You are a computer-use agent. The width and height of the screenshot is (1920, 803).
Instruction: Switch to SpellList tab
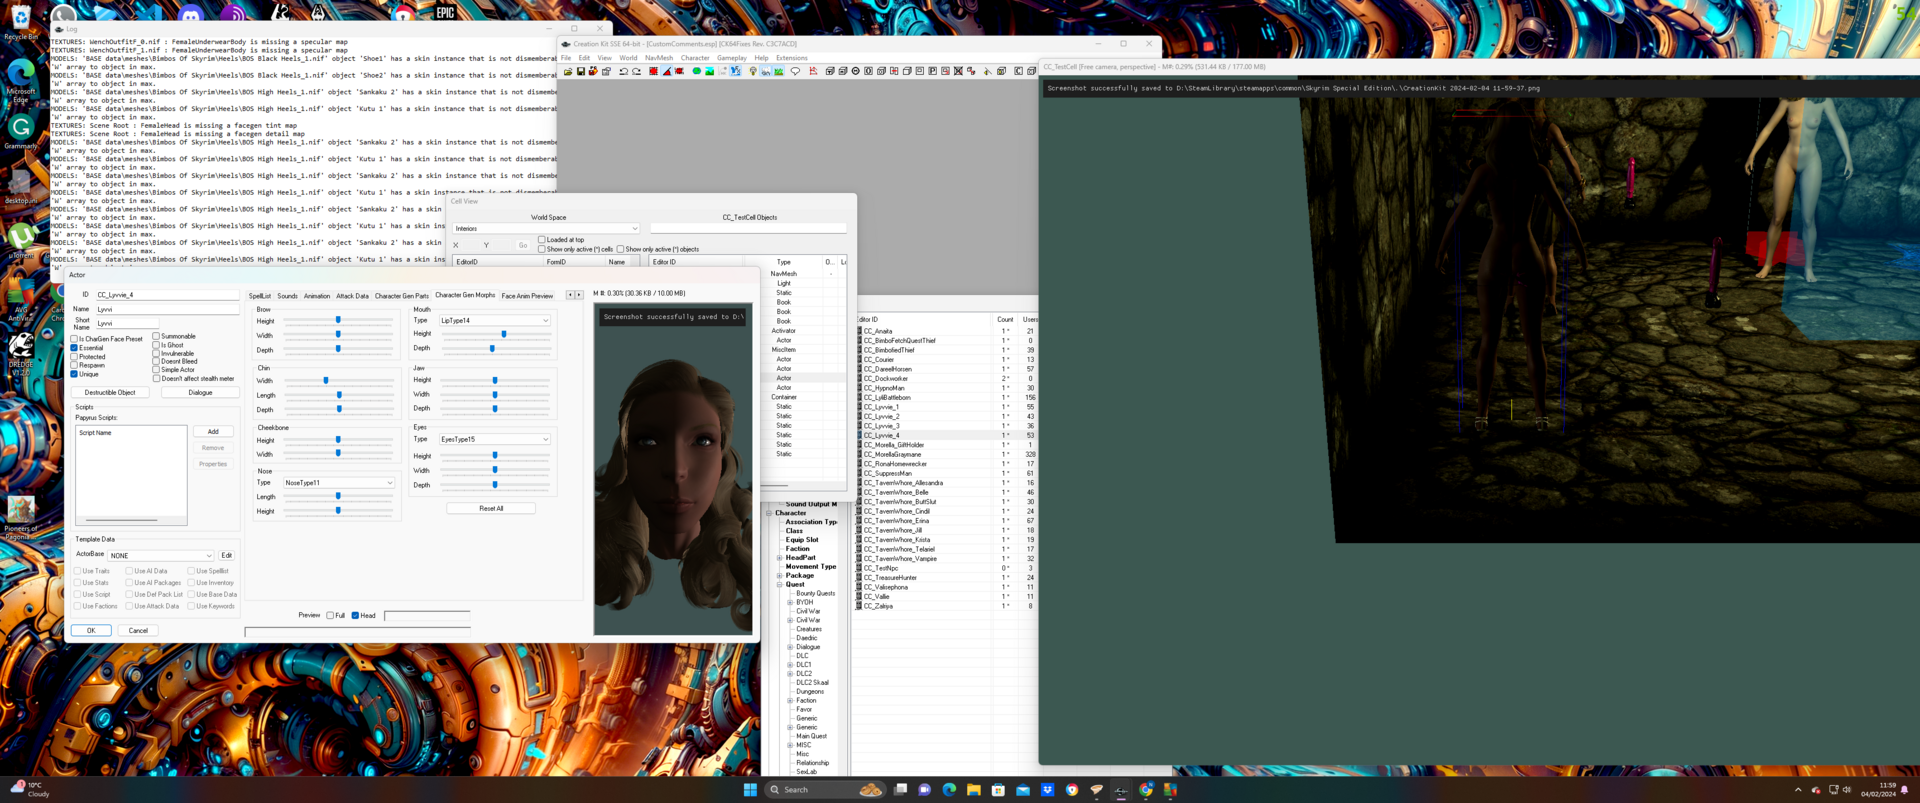[259, 296]
